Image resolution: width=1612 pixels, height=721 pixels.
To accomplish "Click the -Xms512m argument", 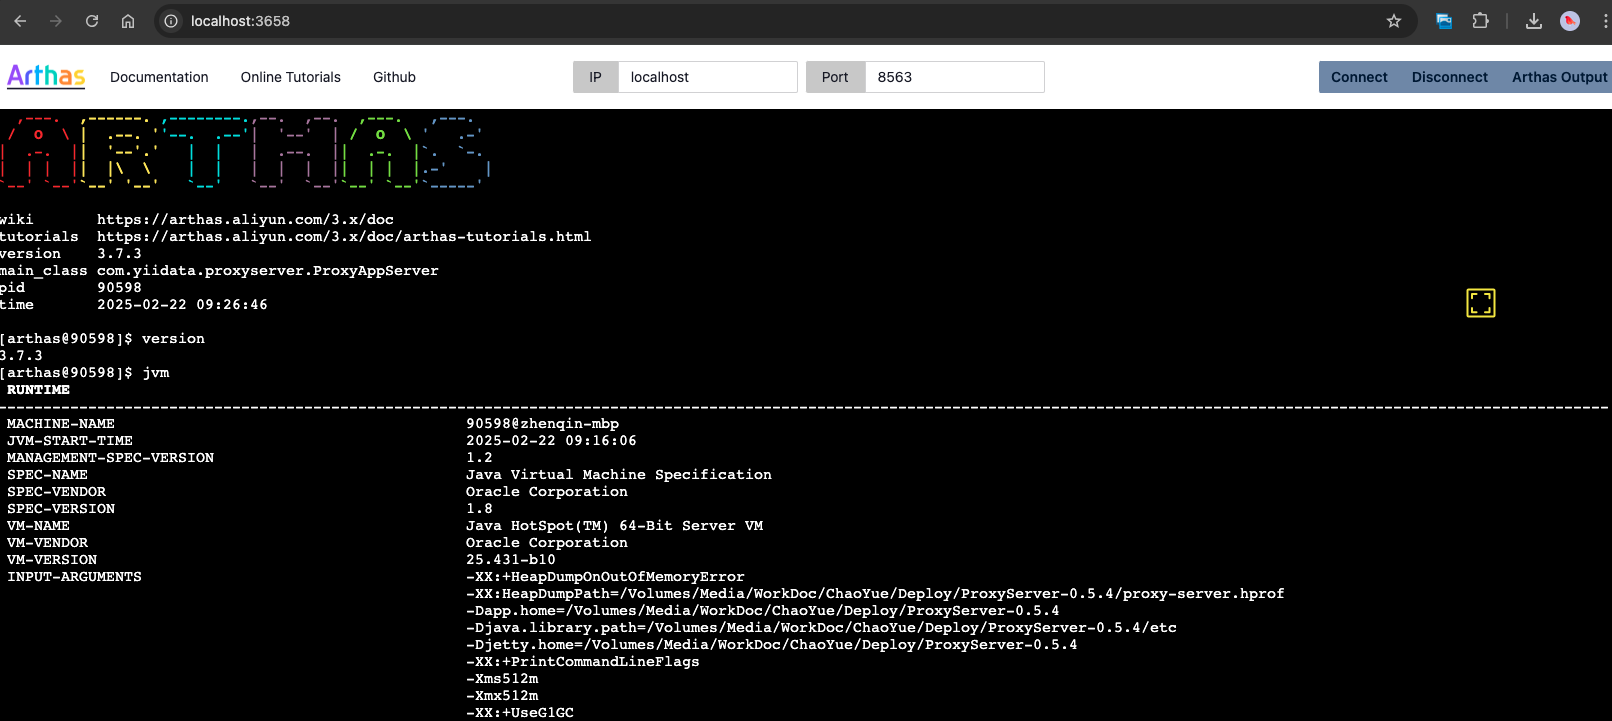I will pos(502,678).
